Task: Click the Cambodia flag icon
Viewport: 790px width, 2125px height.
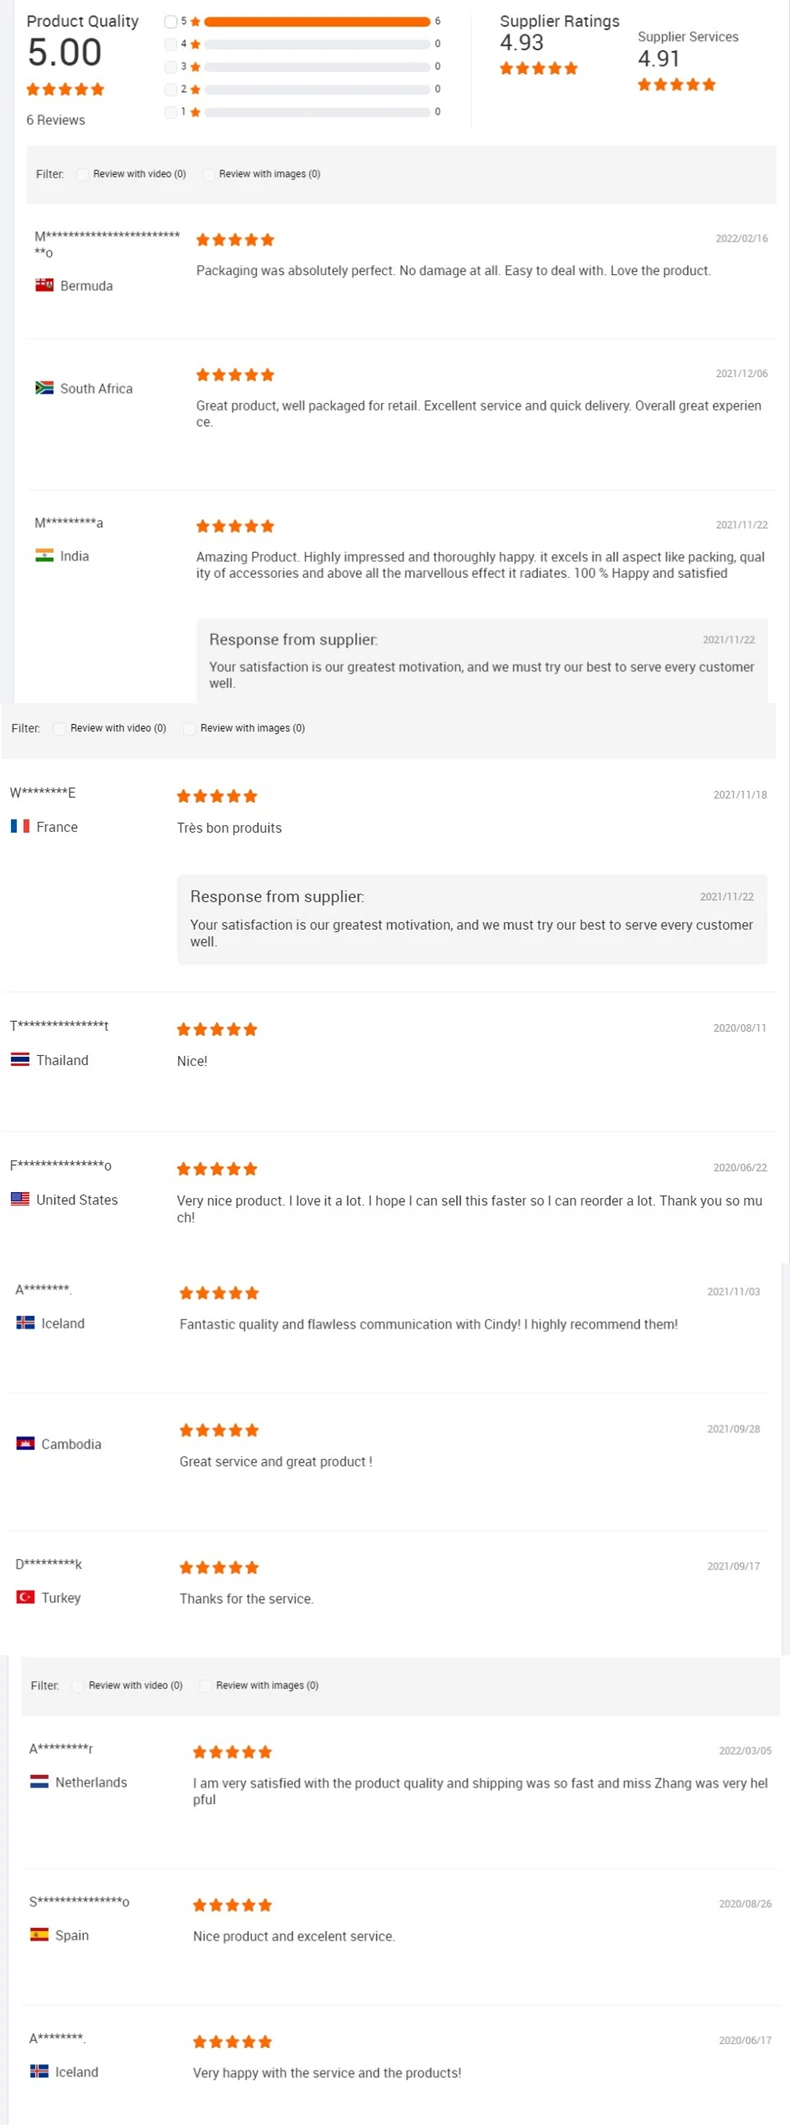Action: click(x=25, y=1443)
